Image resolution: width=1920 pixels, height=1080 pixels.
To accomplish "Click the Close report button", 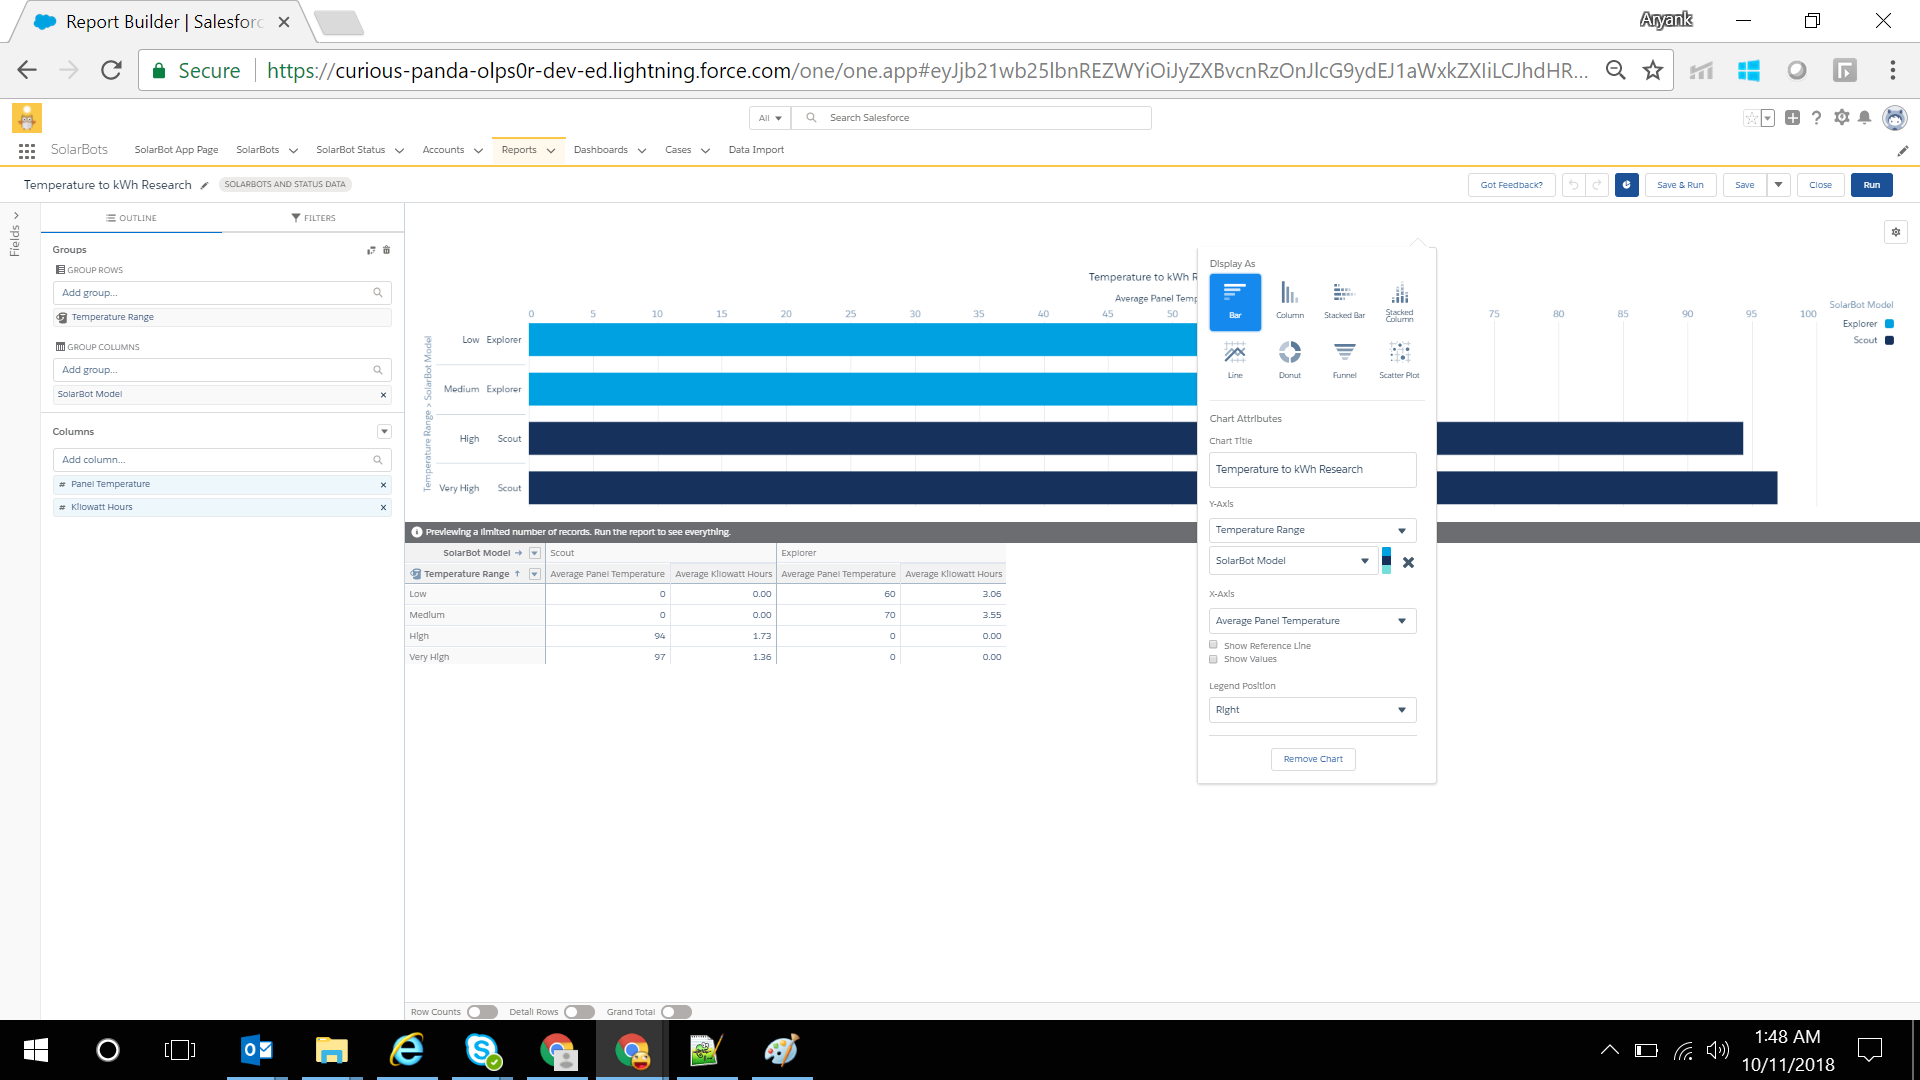I will [x=1820, y=185].
